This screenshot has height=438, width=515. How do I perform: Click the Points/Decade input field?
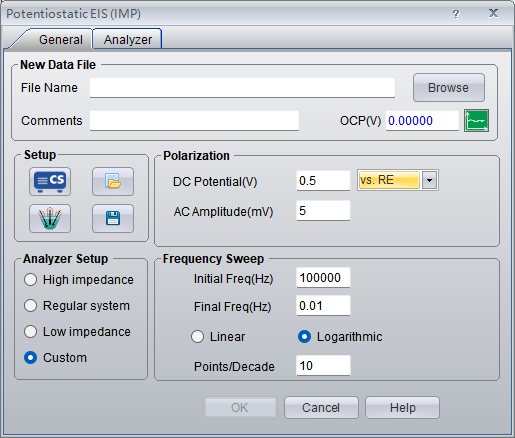pos(323,365)
